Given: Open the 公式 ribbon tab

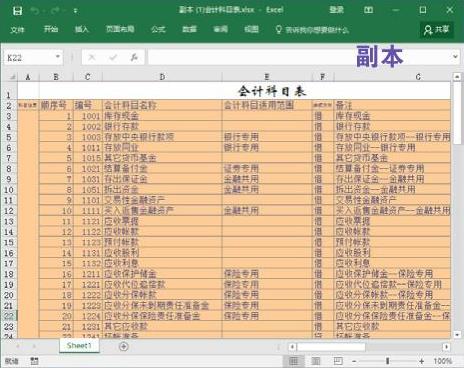Looking at the screenshot, I should (x=158, y=29).
